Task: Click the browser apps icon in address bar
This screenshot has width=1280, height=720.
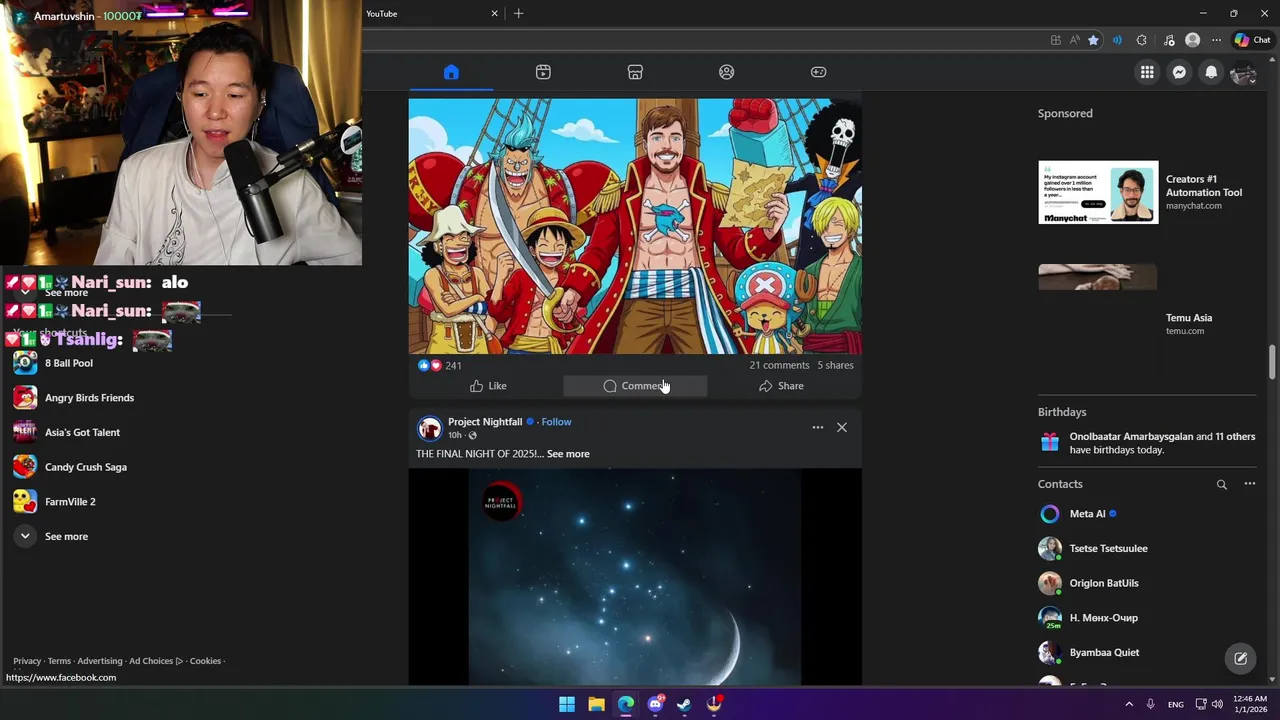Action: pyautogui.click(x=1056, y=40)
